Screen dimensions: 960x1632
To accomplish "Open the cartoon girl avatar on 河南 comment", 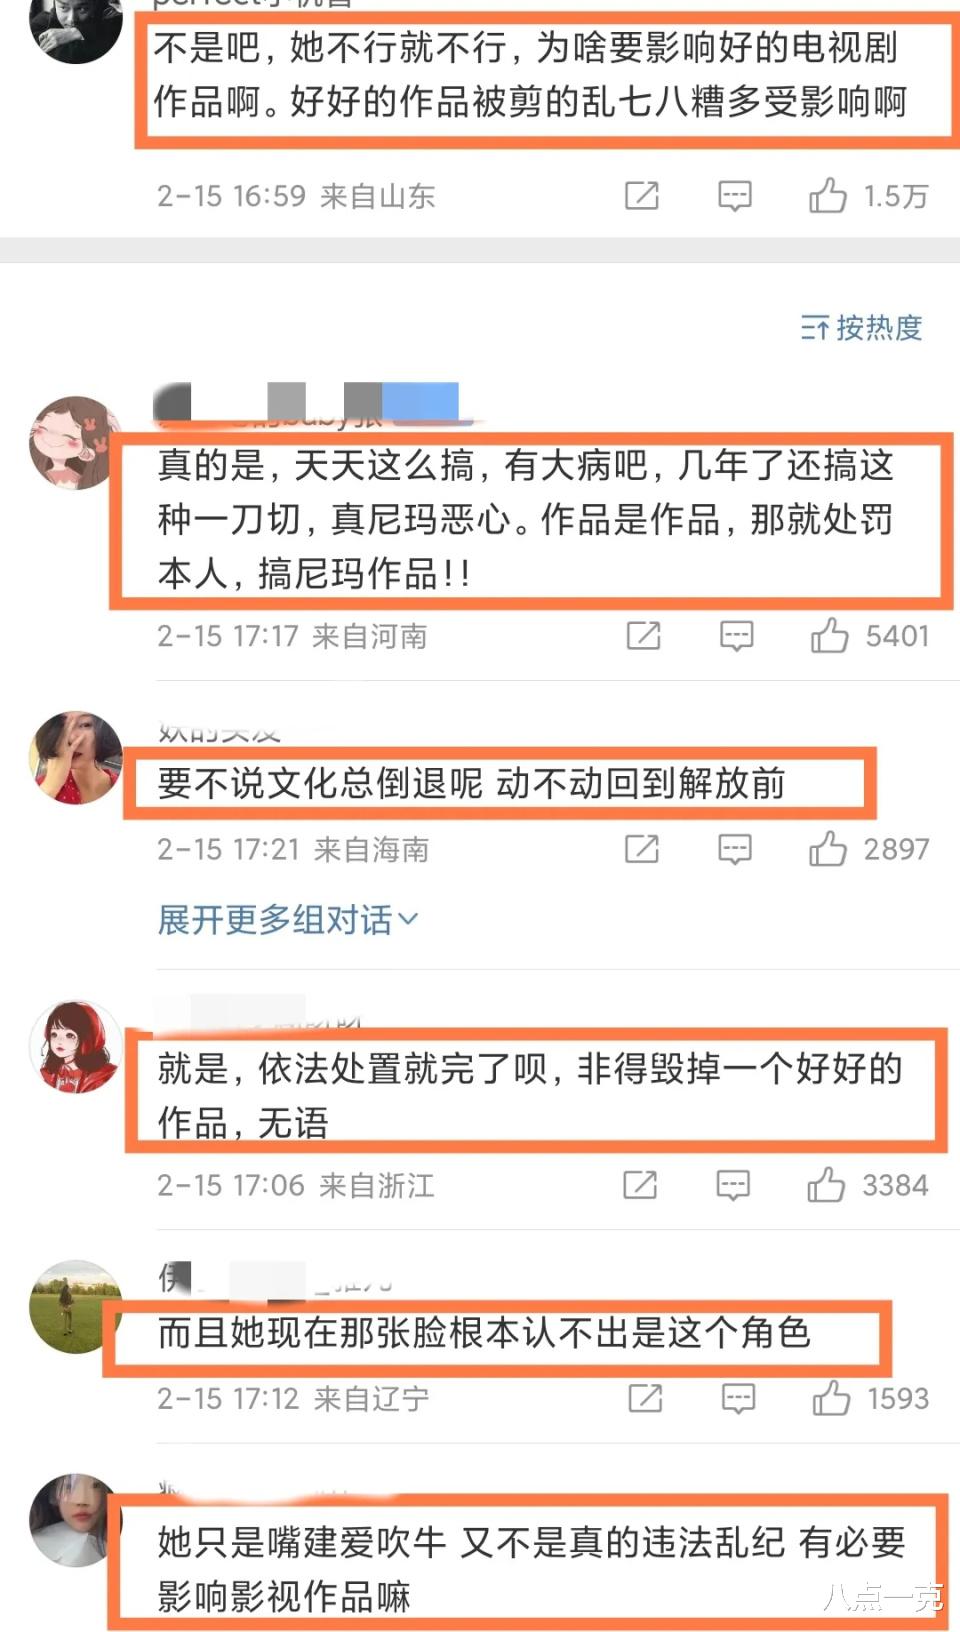I will click(75, 442).
